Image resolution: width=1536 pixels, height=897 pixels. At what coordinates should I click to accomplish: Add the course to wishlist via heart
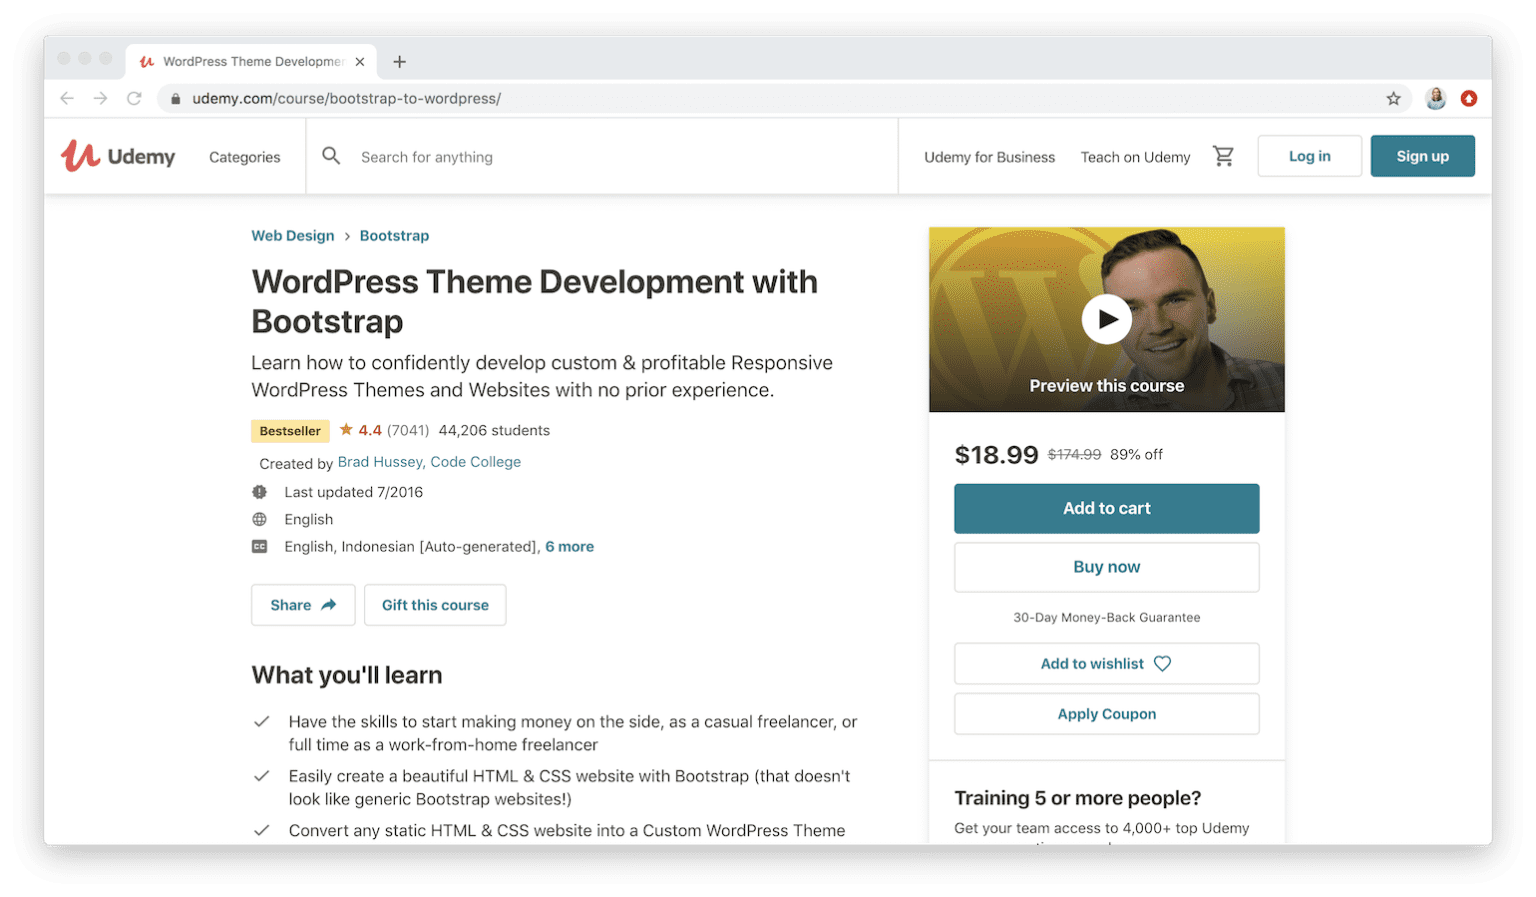[1161, 663]
